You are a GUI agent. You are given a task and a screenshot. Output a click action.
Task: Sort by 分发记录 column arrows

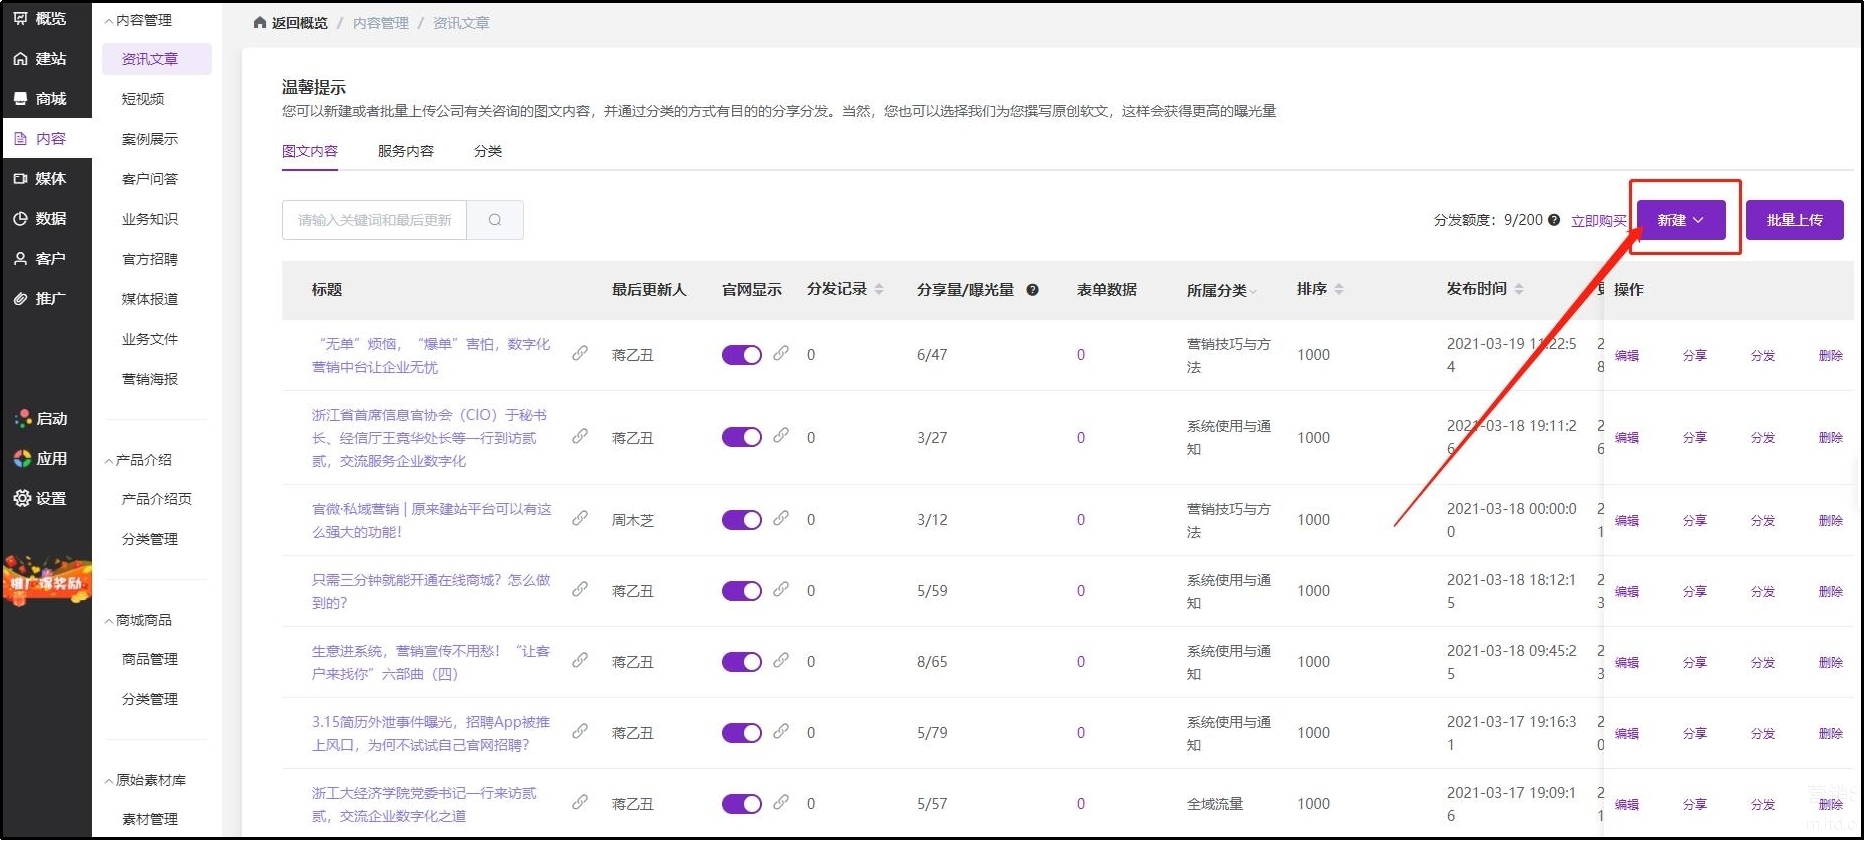coord(879,290)
